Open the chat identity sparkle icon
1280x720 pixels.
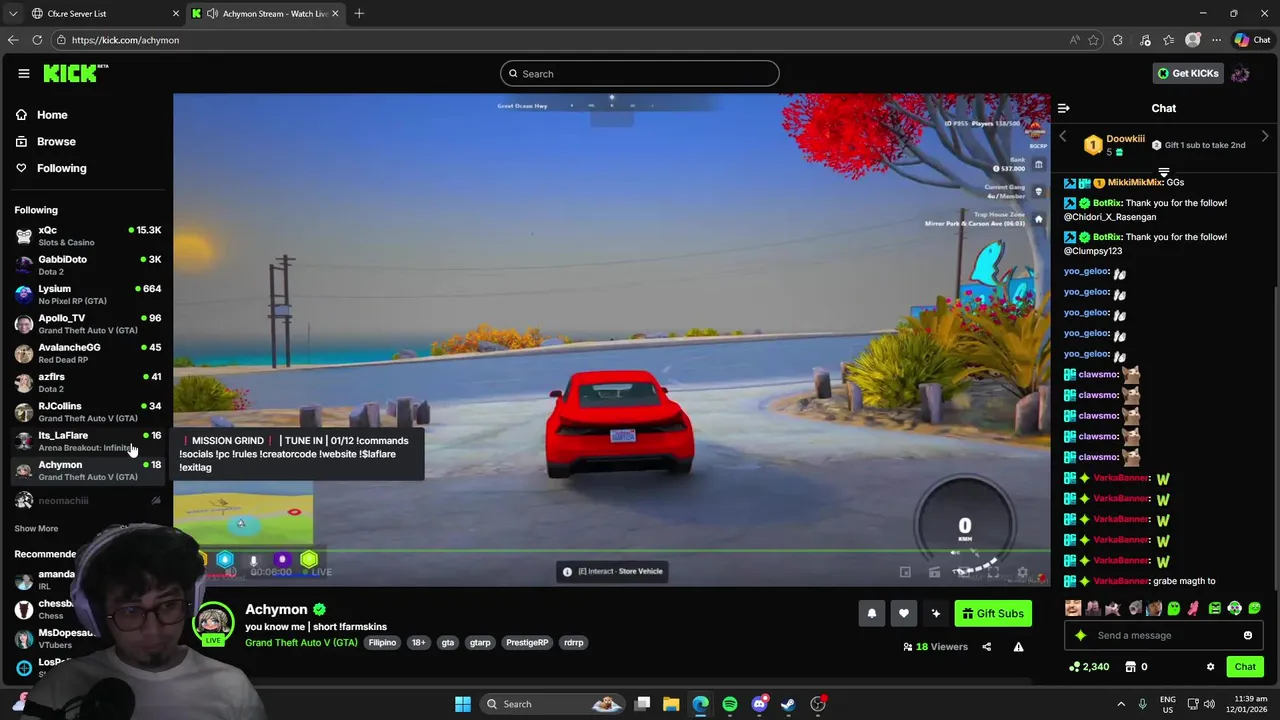(x=1080, y=635)
